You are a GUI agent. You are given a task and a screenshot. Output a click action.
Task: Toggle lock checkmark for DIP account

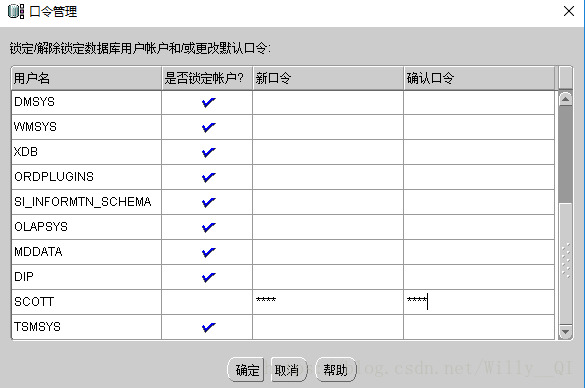pyautogui.click(x=208, y=277)
